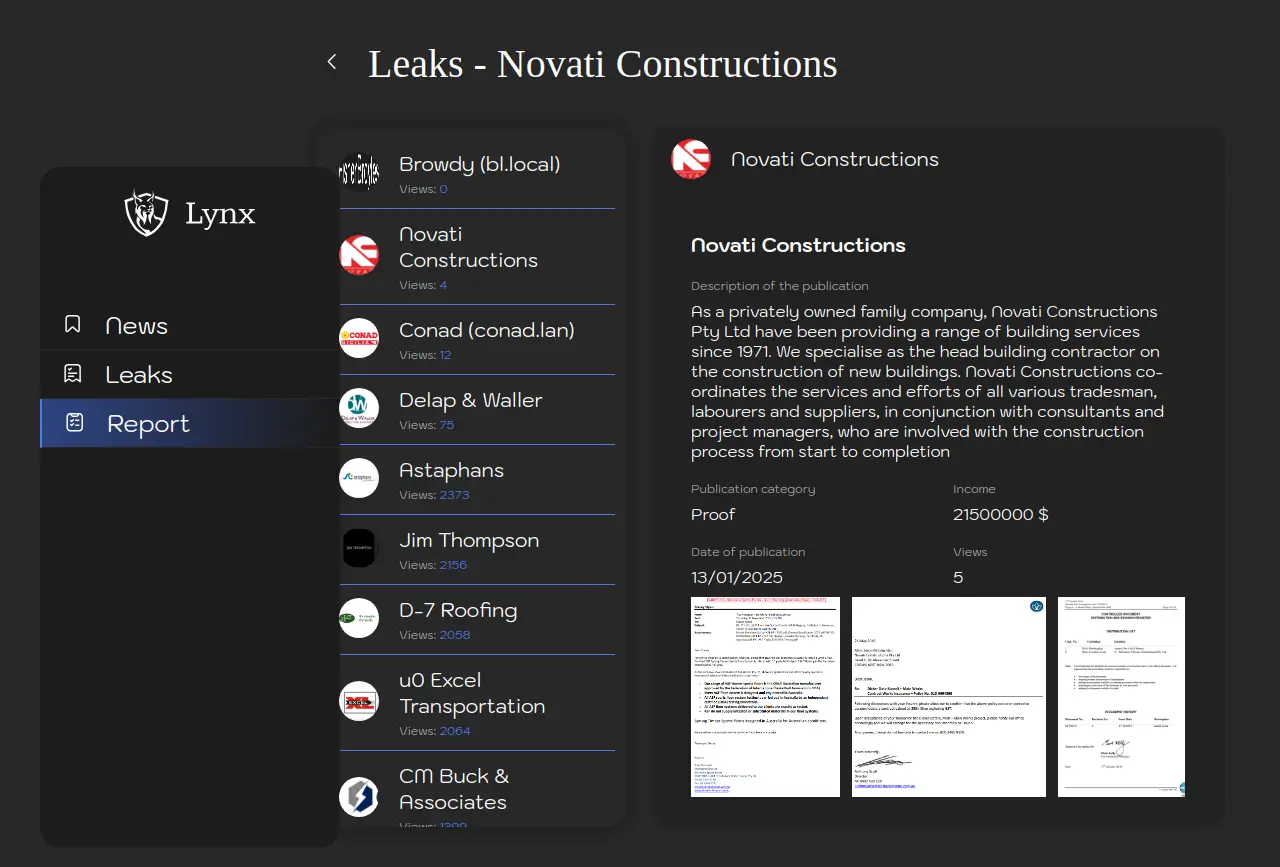Click the Report checklist icon

tap(74, 423)
